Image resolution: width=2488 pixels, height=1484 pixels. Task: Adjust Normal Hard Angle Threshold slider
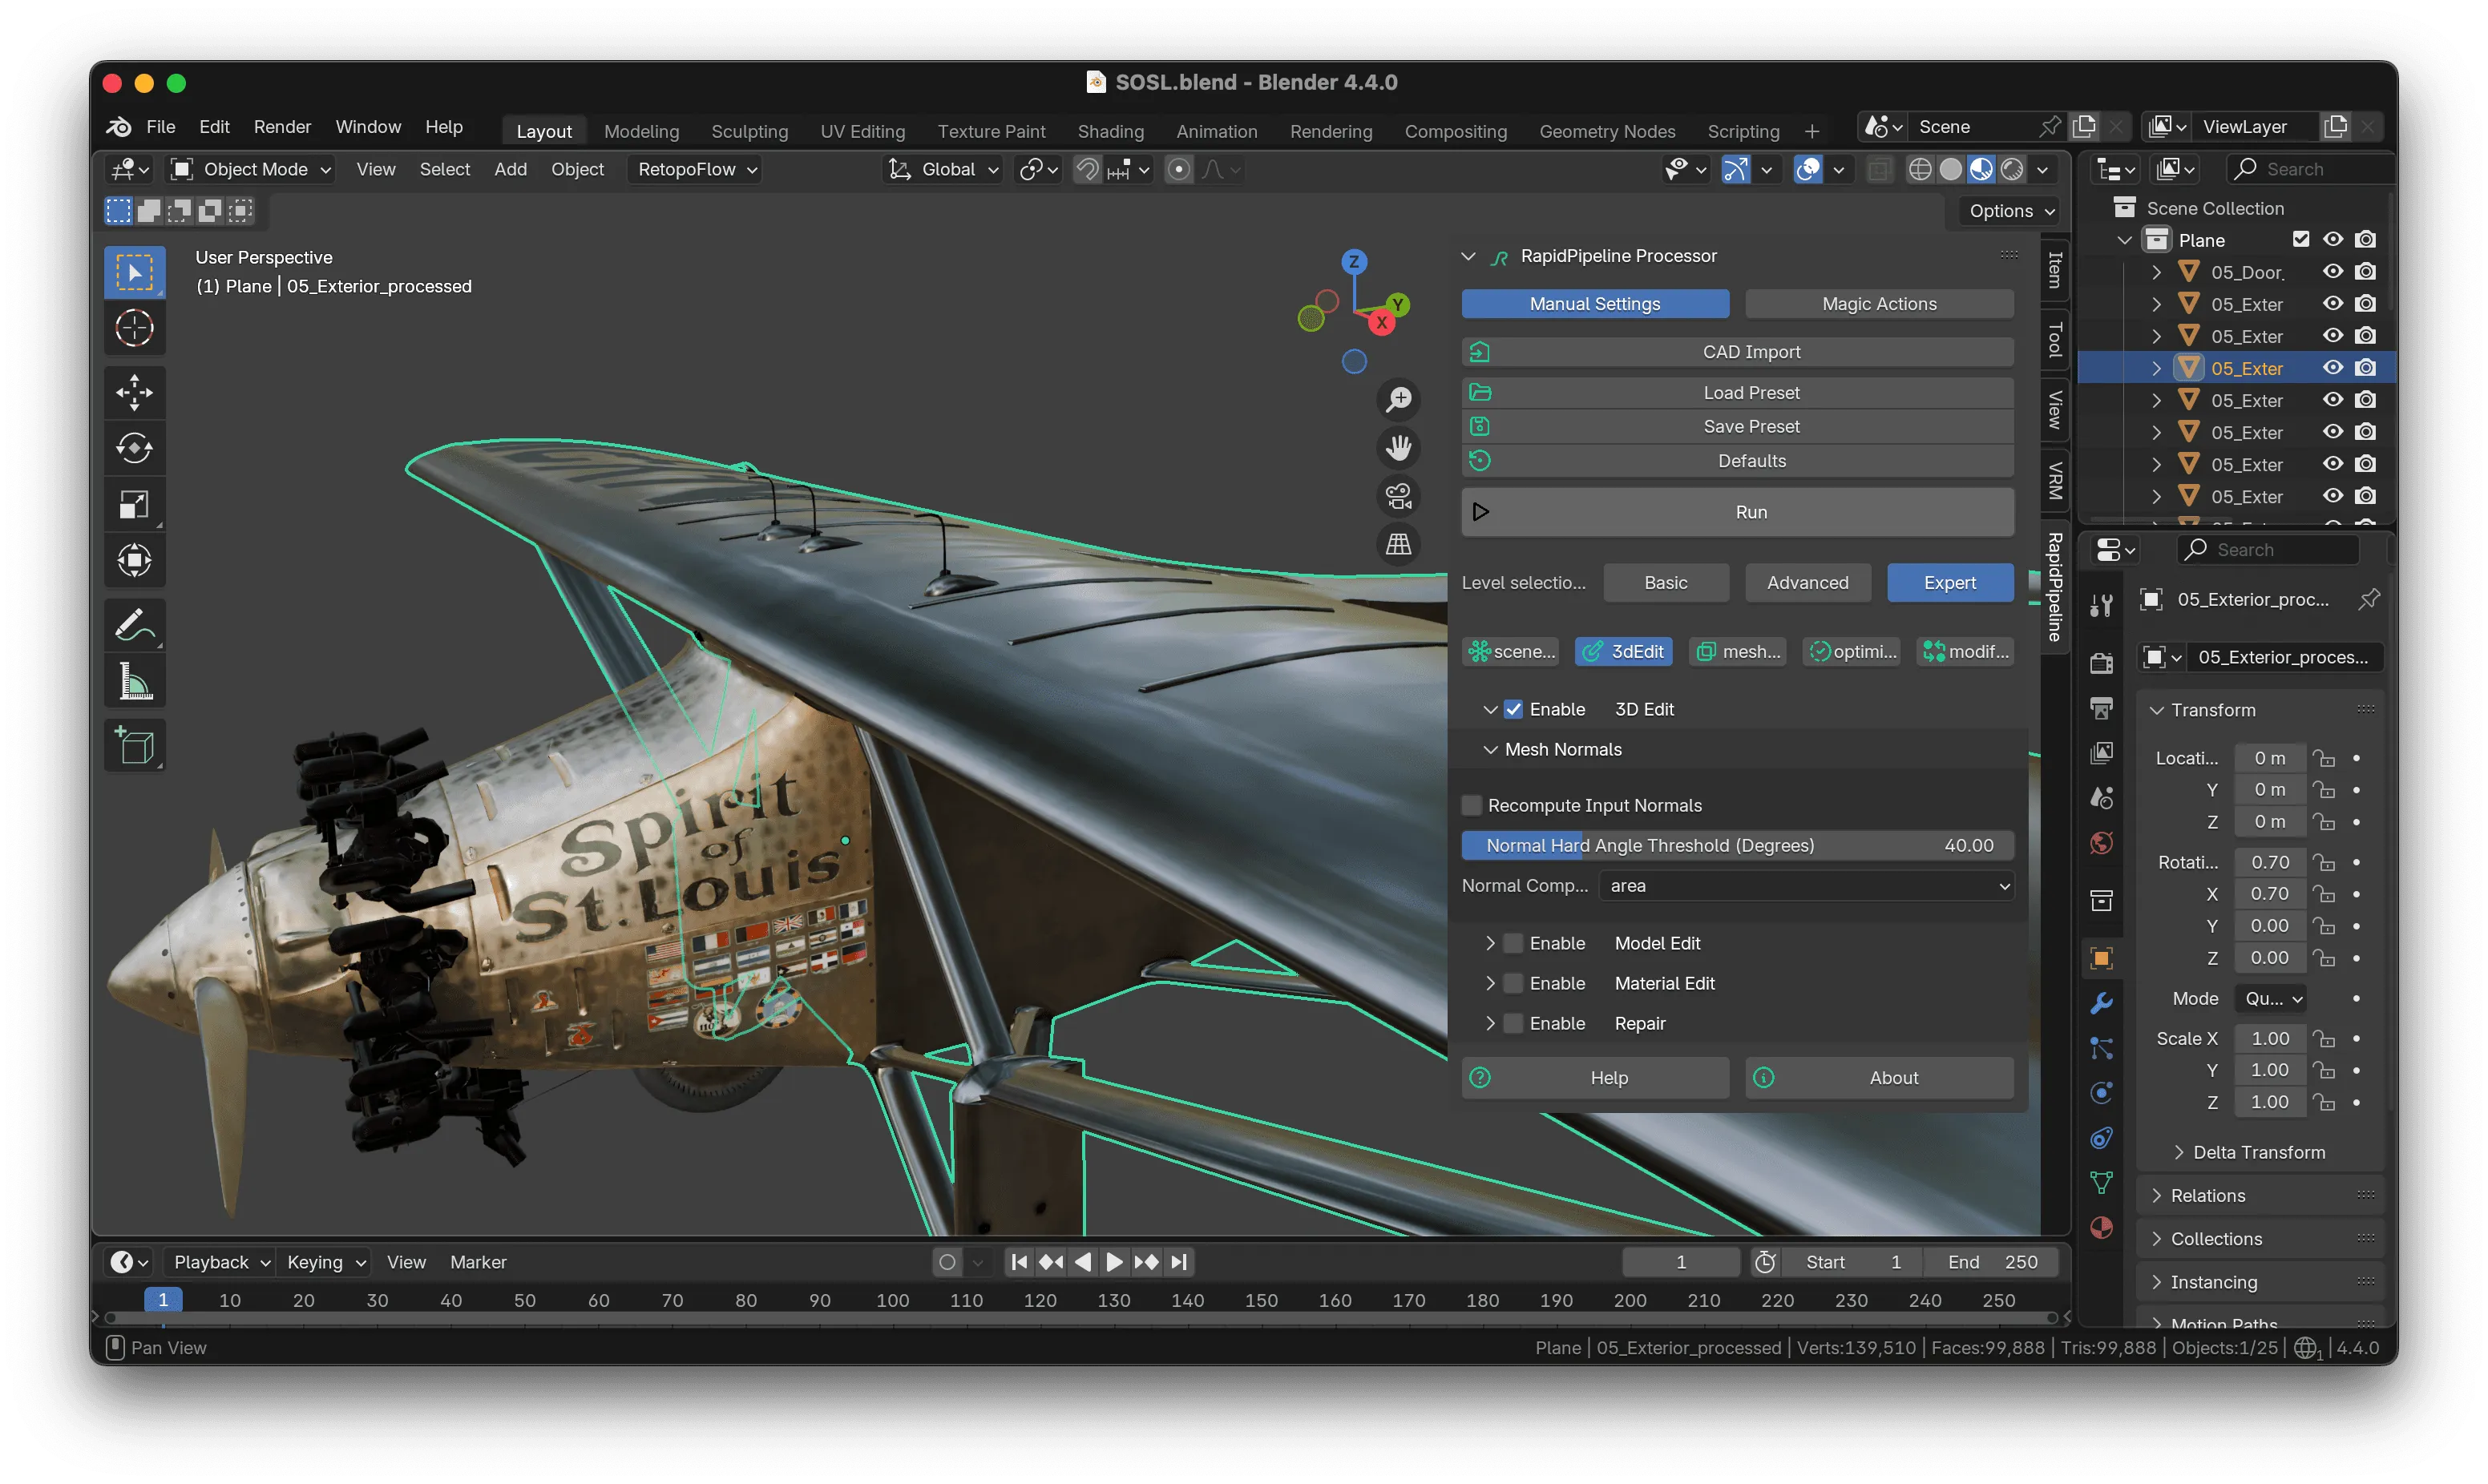(x=1737, y=846)
